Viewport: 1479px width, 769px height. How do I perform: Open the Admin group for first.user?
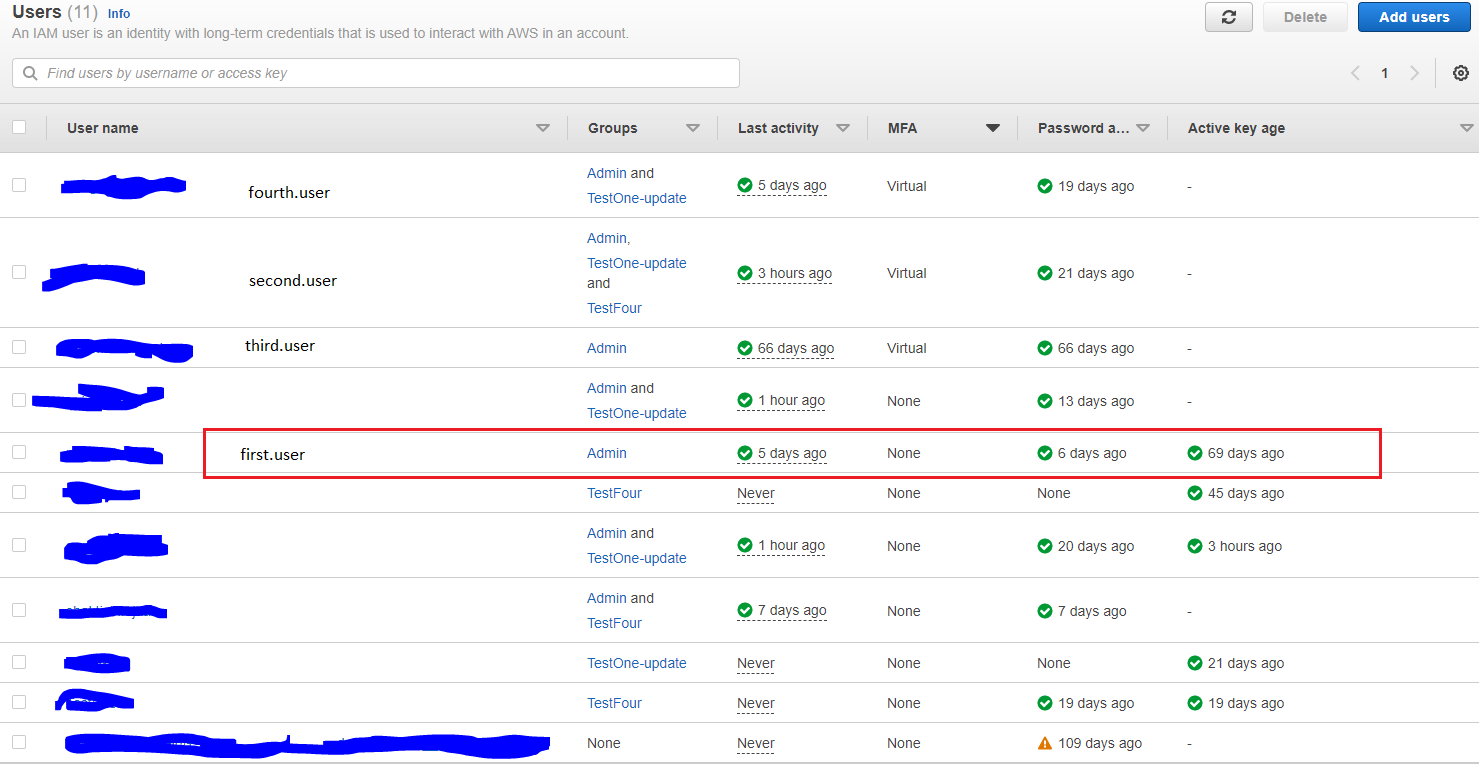click(x=606, y=452)
